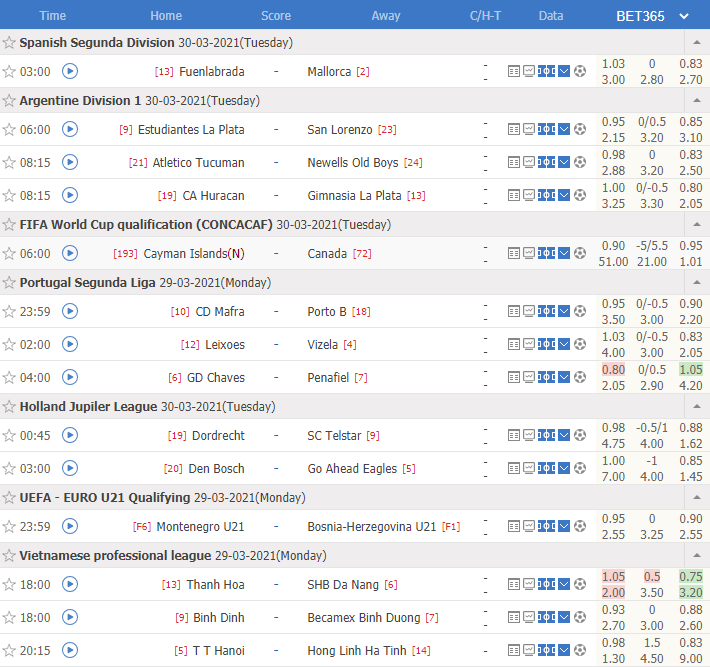Click the Hong Linh Ha Tinh team name
The height and width of the screenshot is (667, 710).
[x=357, y=651]
